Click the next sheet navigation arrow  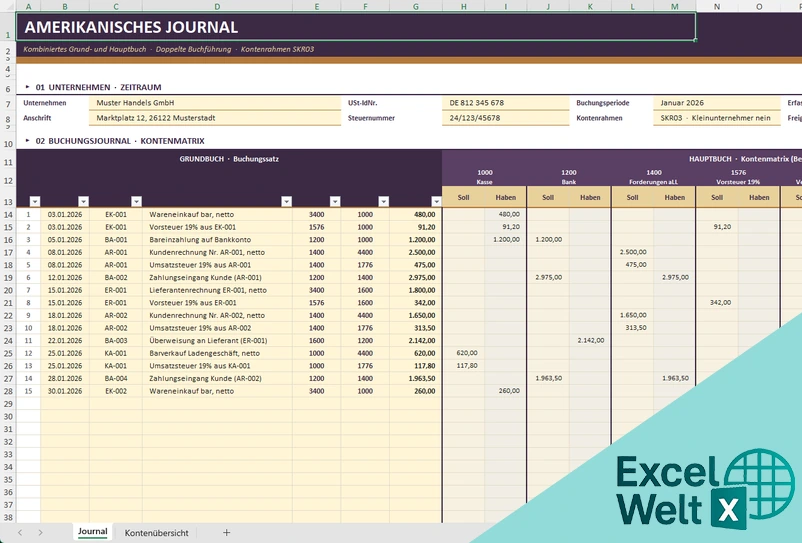pos(40,533)
